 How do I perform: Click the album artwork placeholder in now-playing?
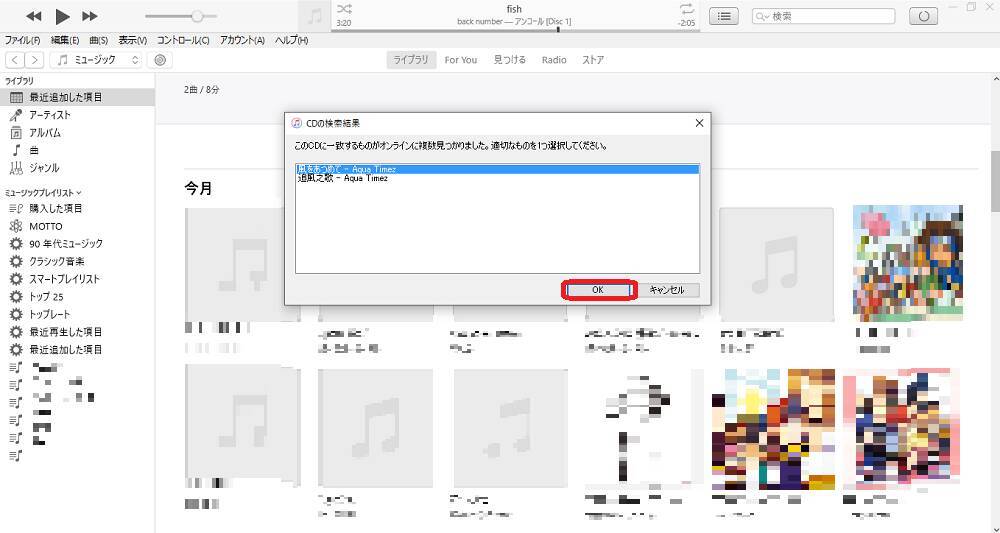point(314,16)
